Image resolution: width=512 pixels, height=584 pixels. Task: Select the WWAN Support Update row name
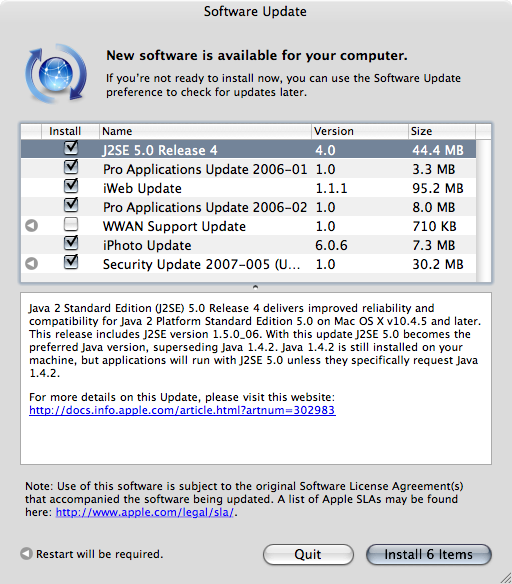(174, 226)
